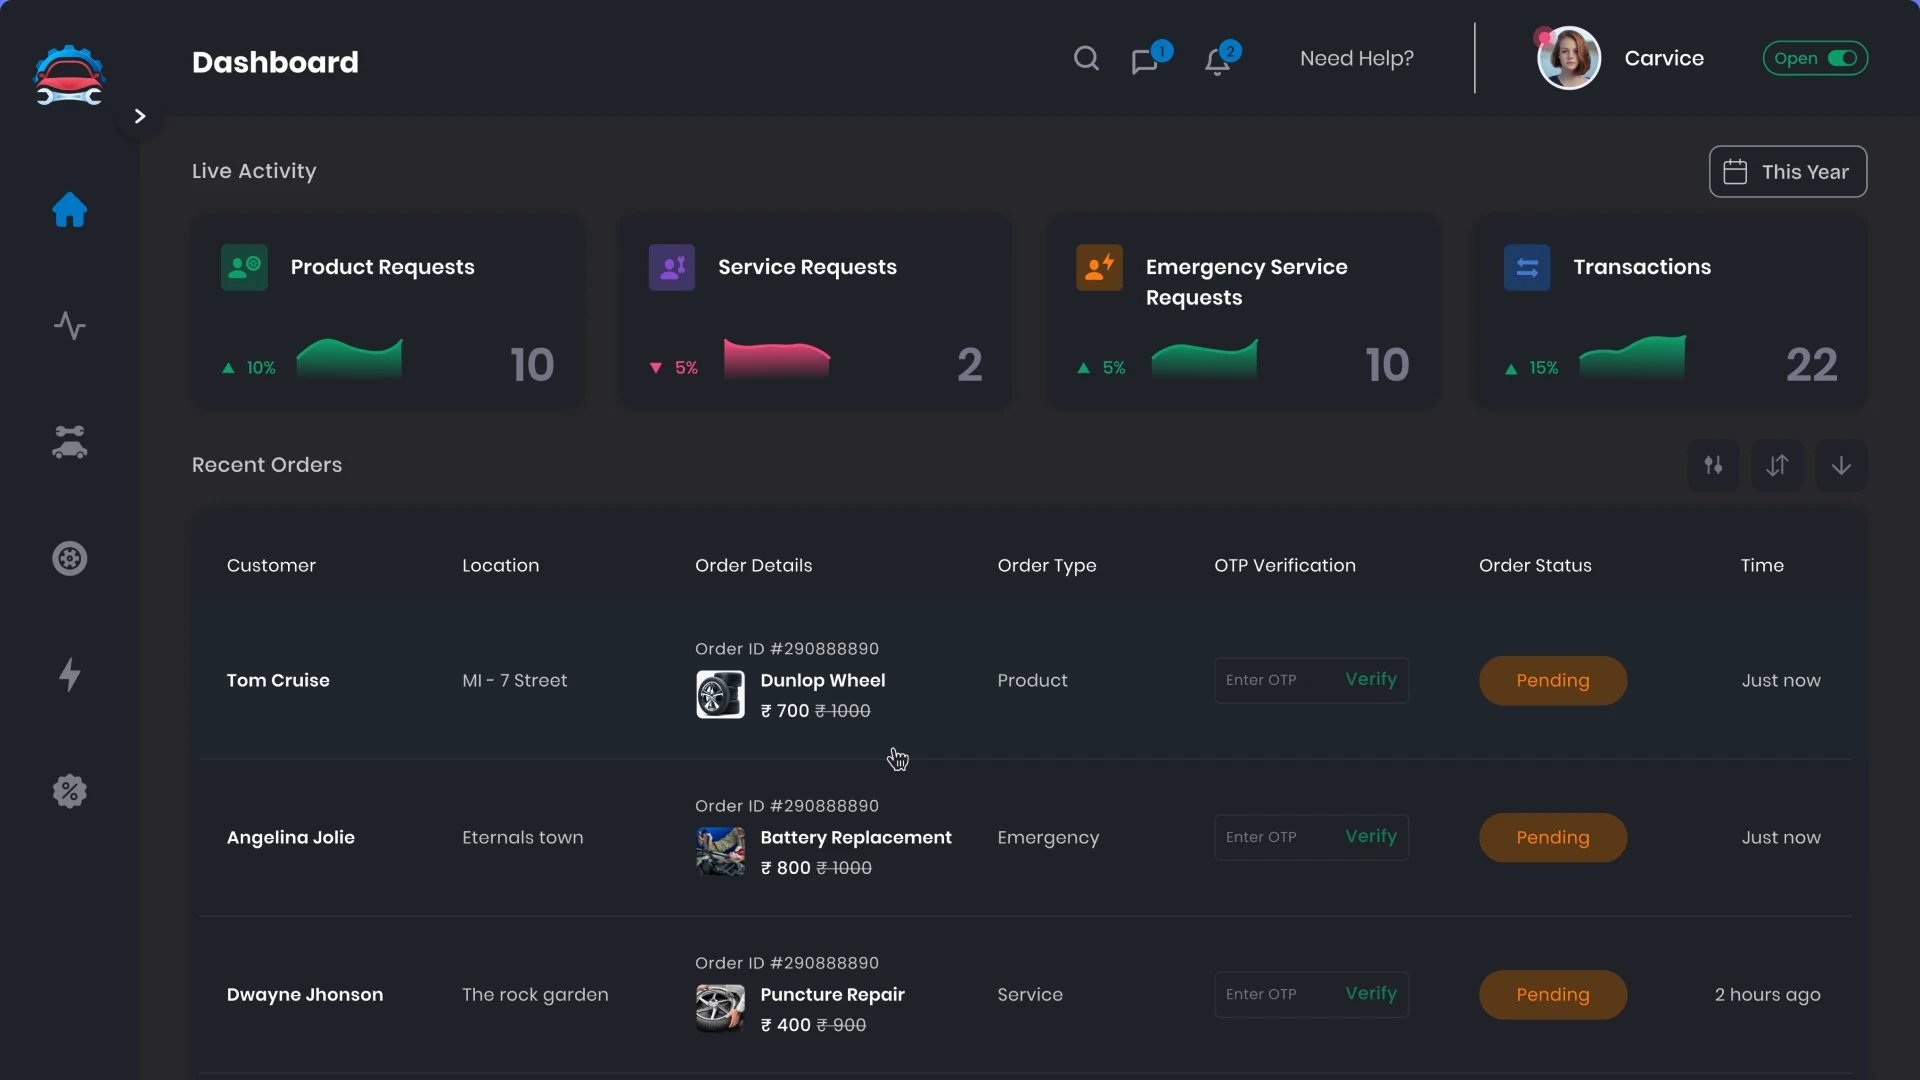View notifications with 2 alerts
This screenshot has width=1920, height=1080.
[1219, 62]
